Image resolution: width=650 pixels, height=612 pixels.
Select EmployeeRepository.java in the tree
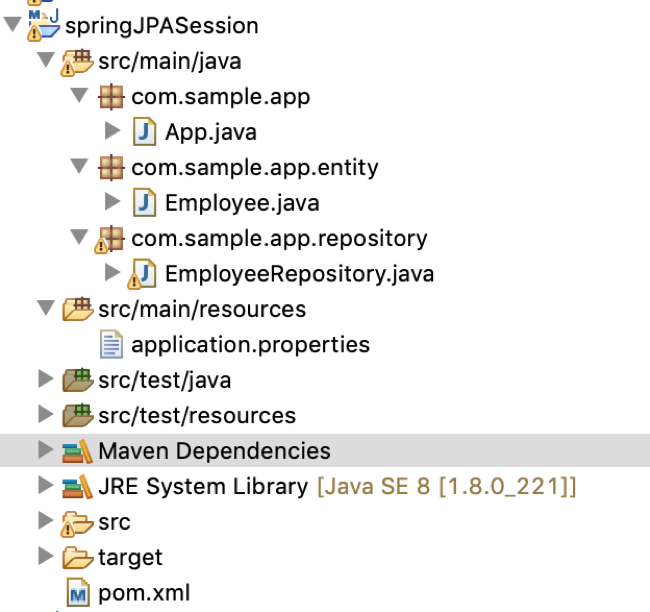click(x=300, y=274)
